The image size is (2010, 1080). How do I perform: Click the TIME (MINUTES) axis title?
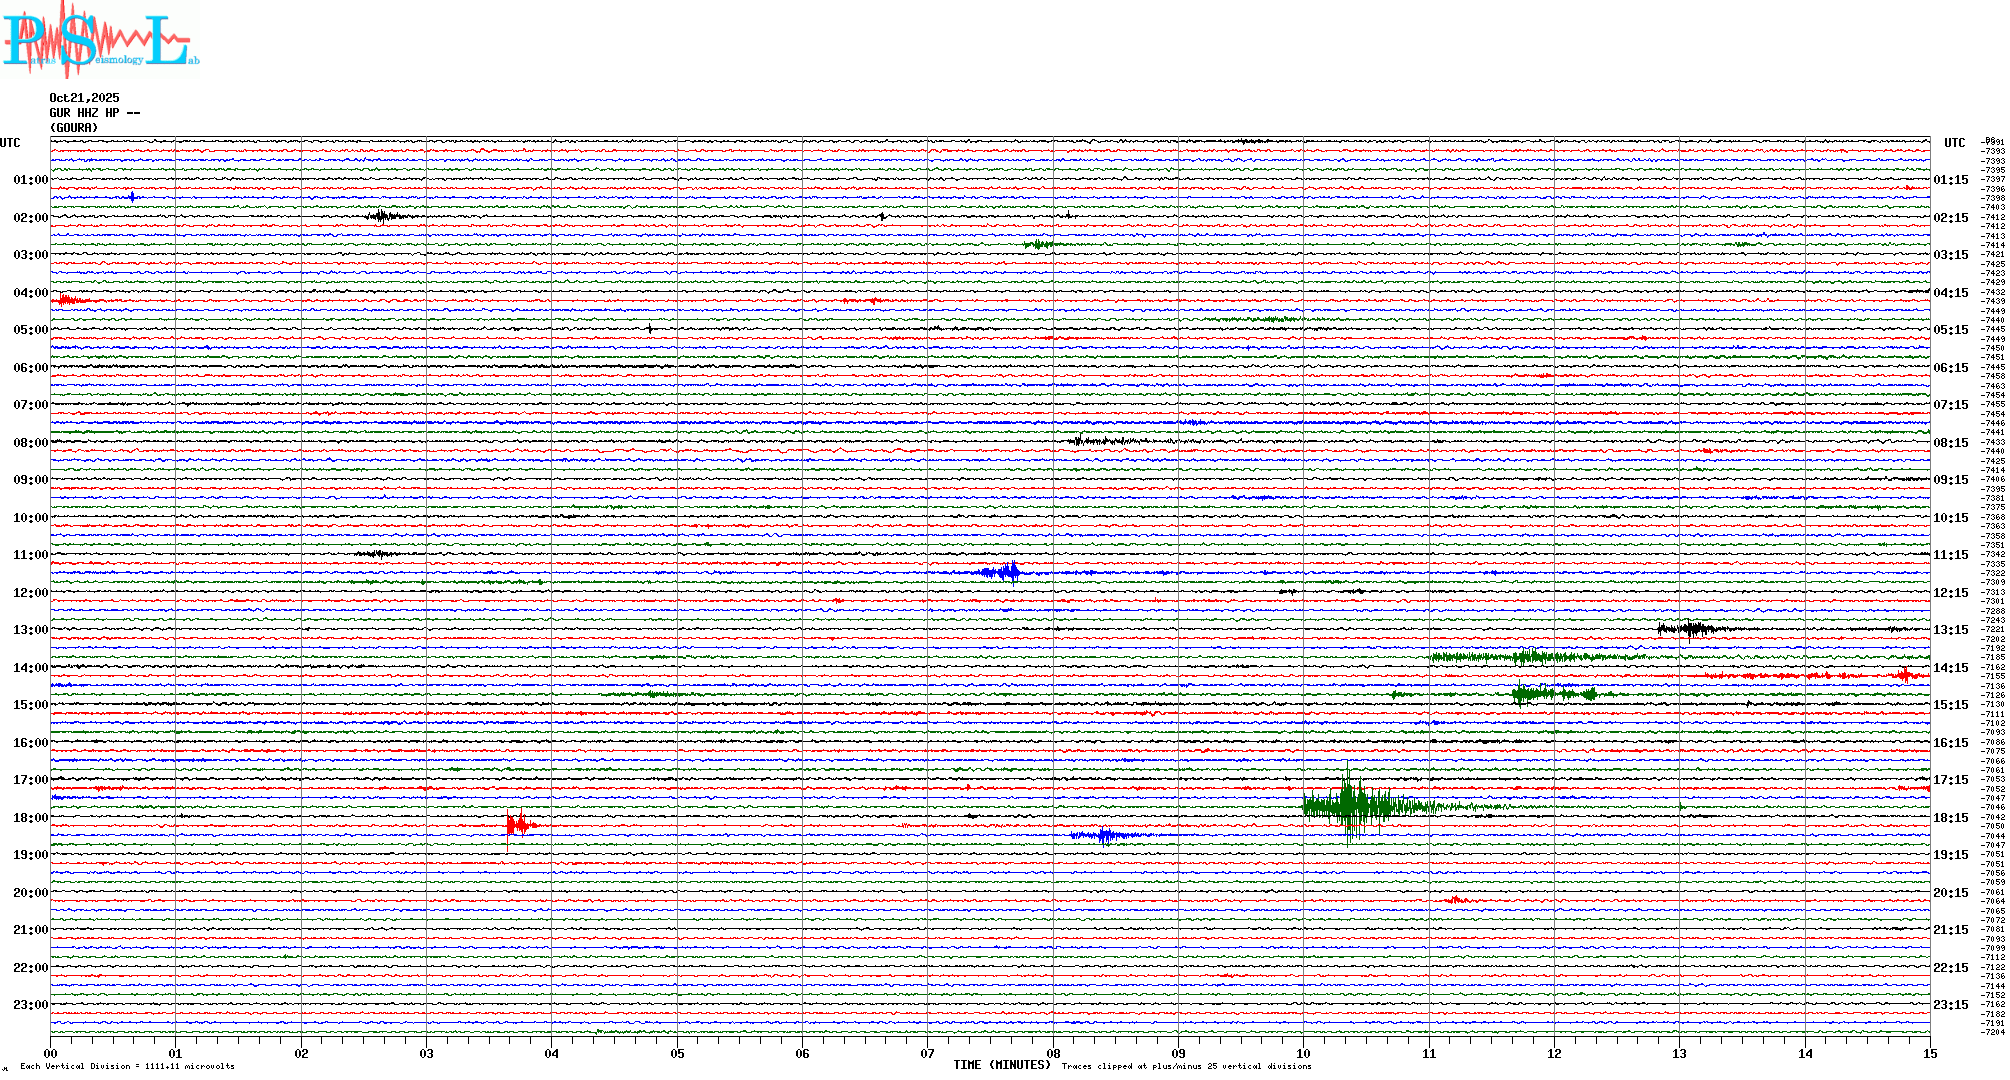pyautogui.click(x=1001, y=1065)
